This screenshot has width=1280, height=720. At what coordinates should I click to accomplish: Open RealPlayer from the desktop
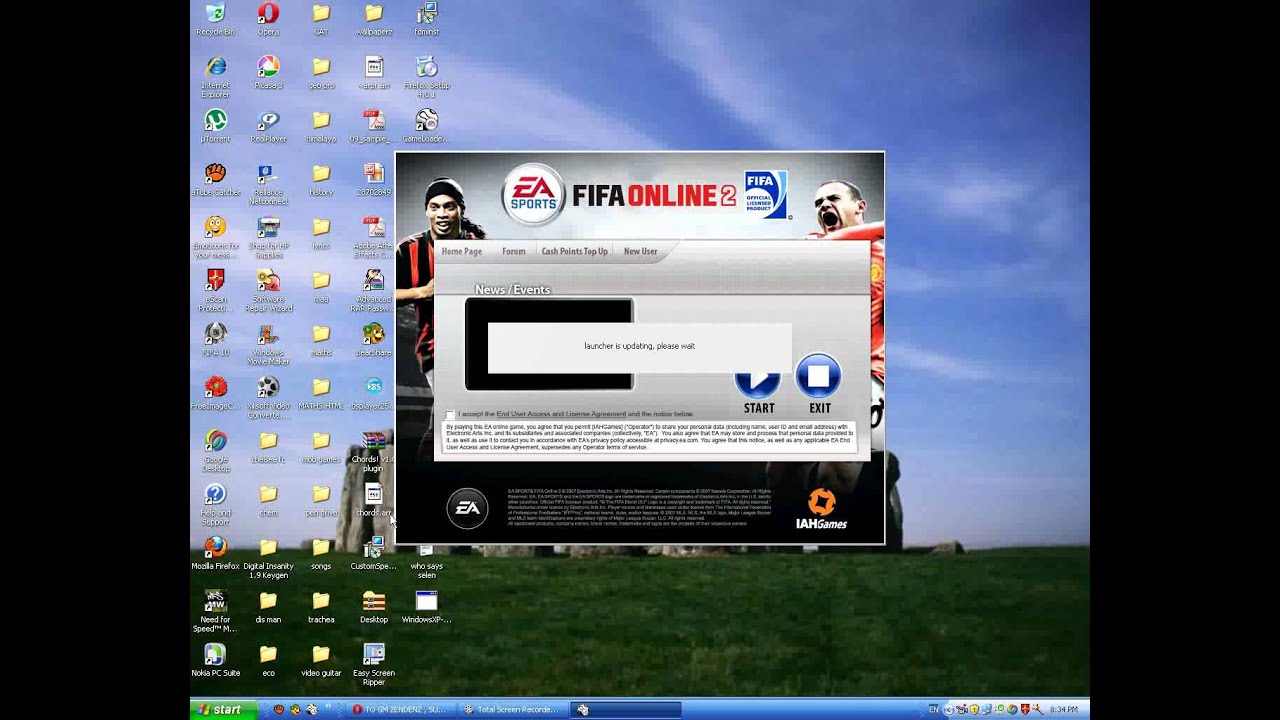[x=267, y=120]
